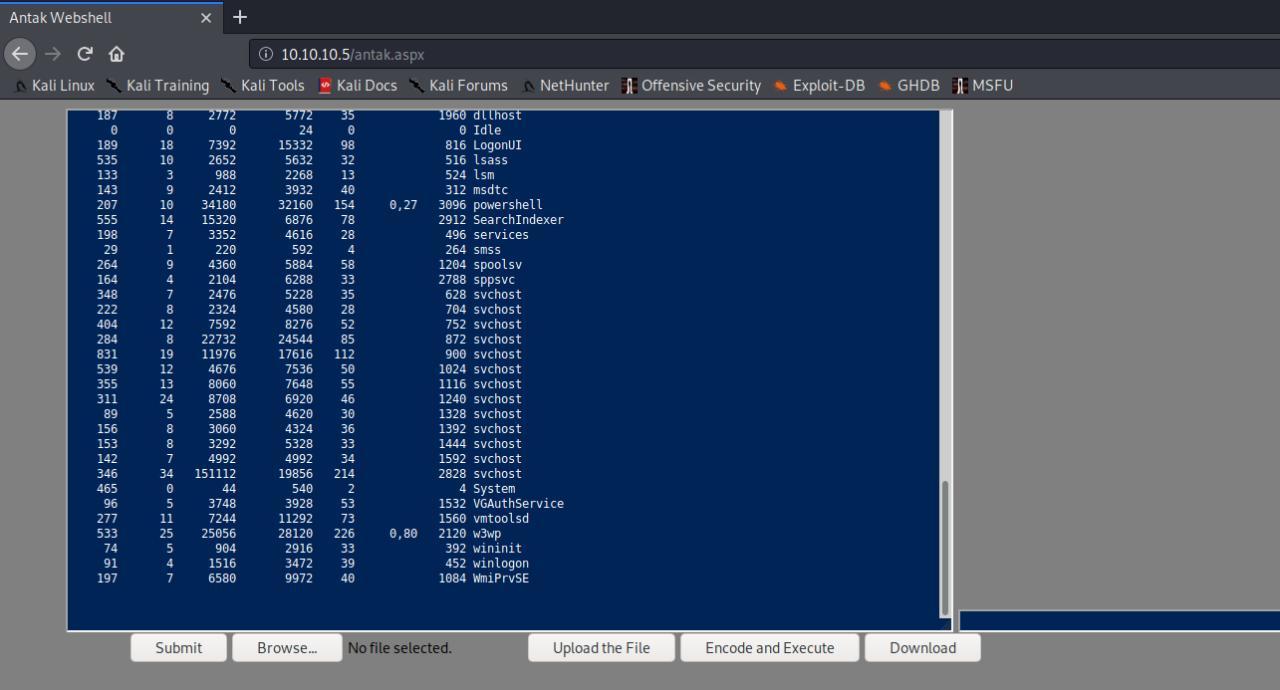Open the Kali Training bookmark

pos(157,86)
